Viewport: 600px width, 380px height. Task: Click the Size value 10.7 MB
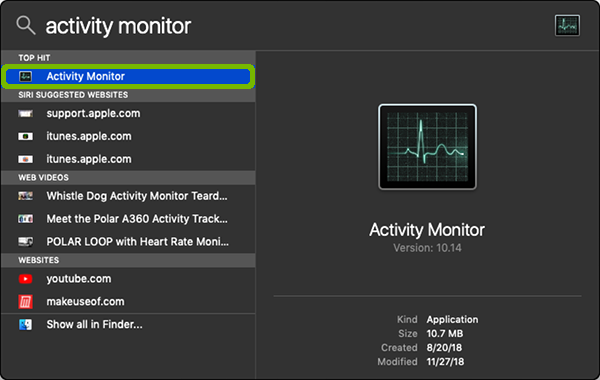445,334
